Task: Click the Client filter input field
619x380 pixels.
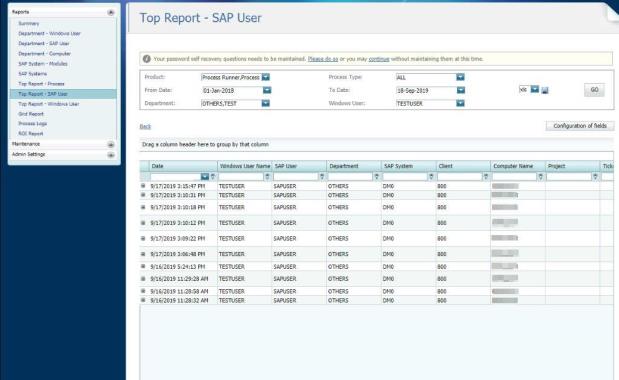Action: coord(460,177)
